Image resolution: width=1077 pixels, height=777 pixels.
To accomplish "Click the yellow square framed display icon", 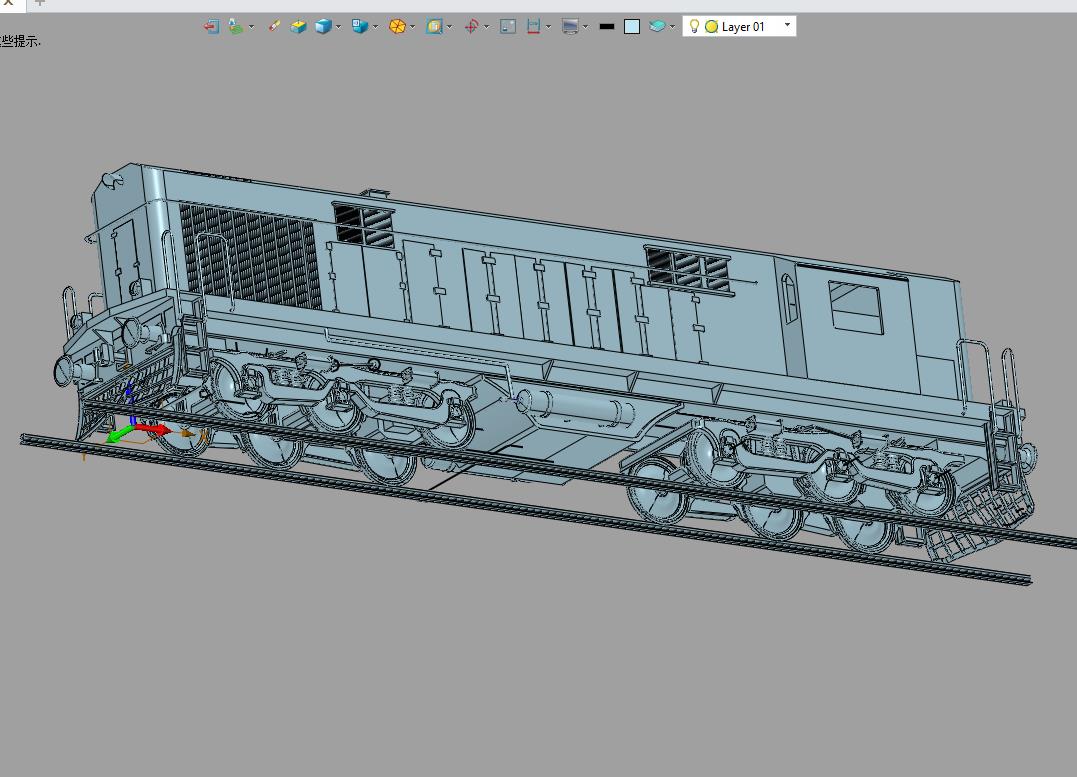I will (434, 27).
